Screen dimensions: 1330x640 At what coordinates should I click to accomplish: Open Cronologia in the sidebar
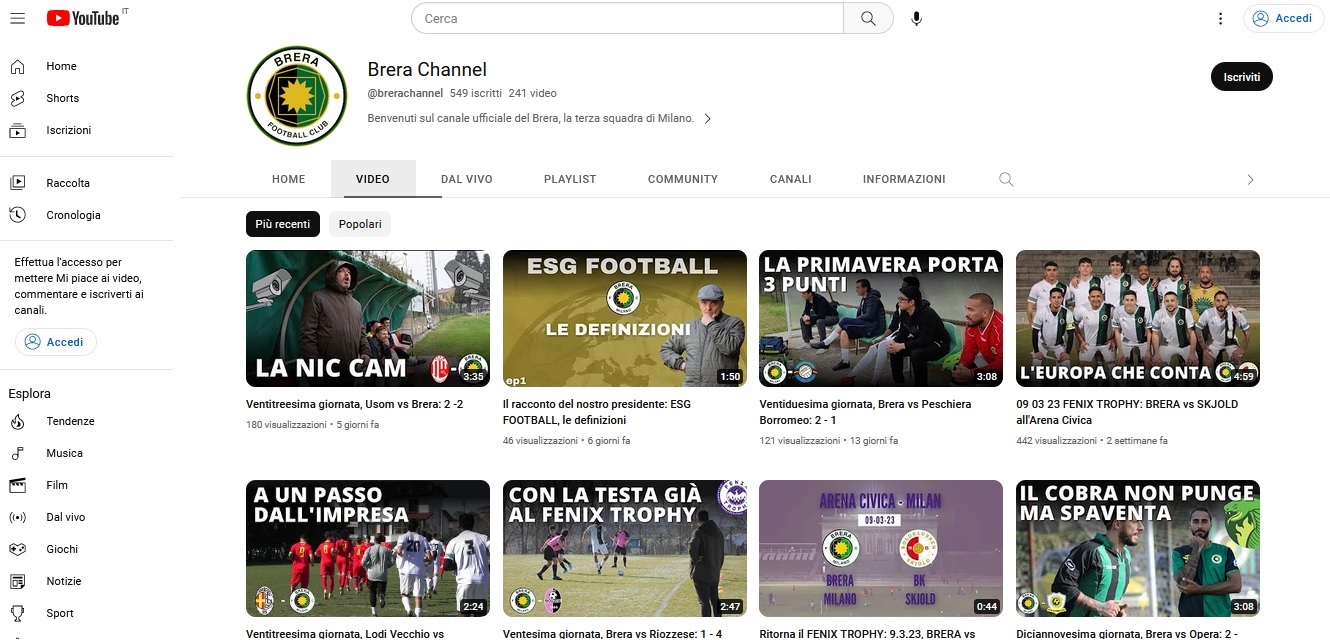[73, 215]
